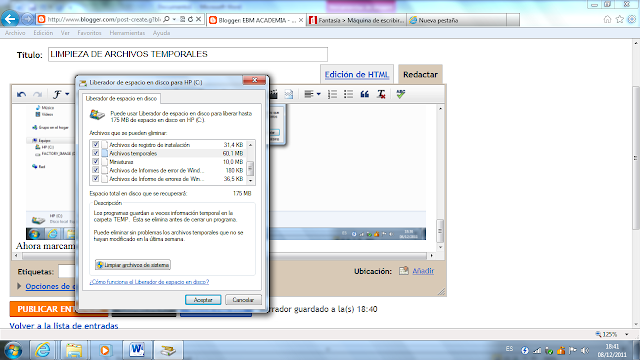
Task: Open Favorites star icon
Action: [620, 19]
